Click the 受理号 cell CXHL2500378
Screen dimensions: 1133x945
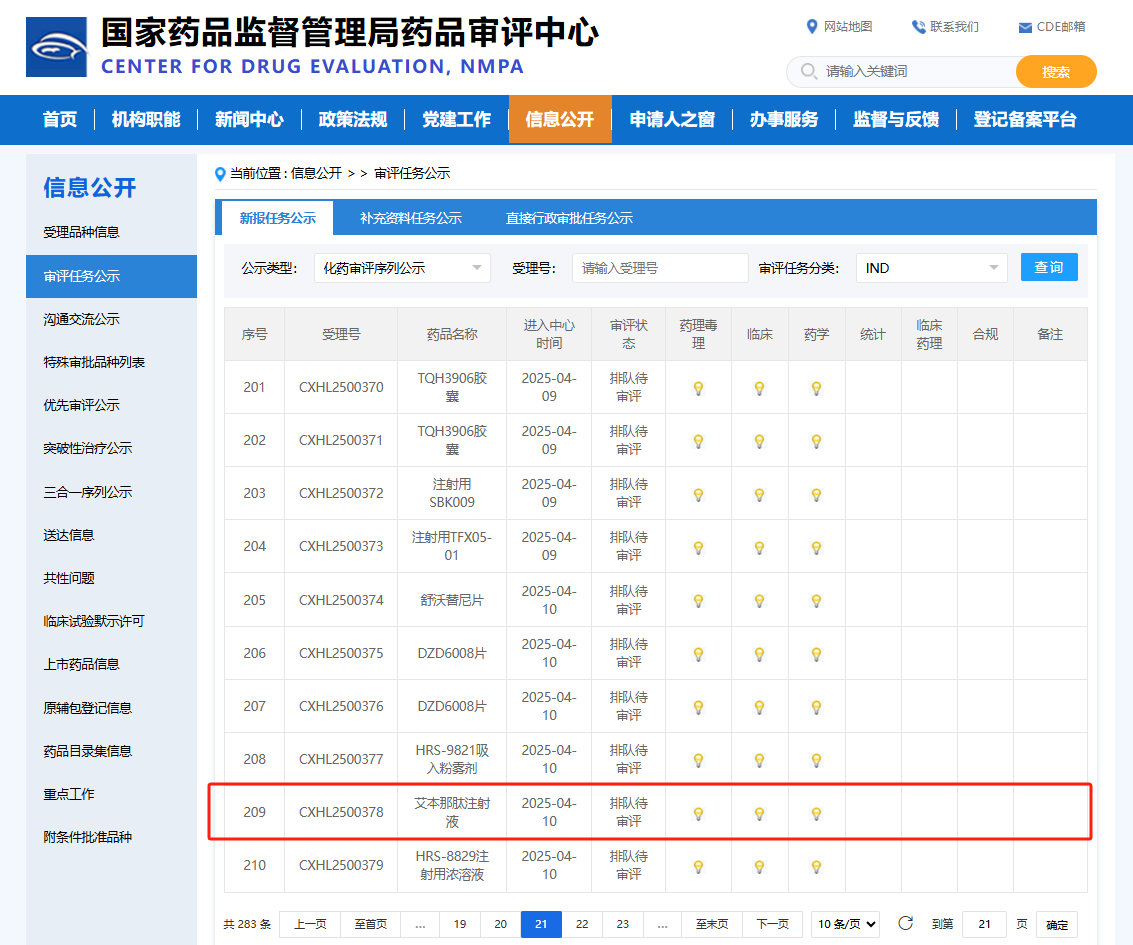341,812
